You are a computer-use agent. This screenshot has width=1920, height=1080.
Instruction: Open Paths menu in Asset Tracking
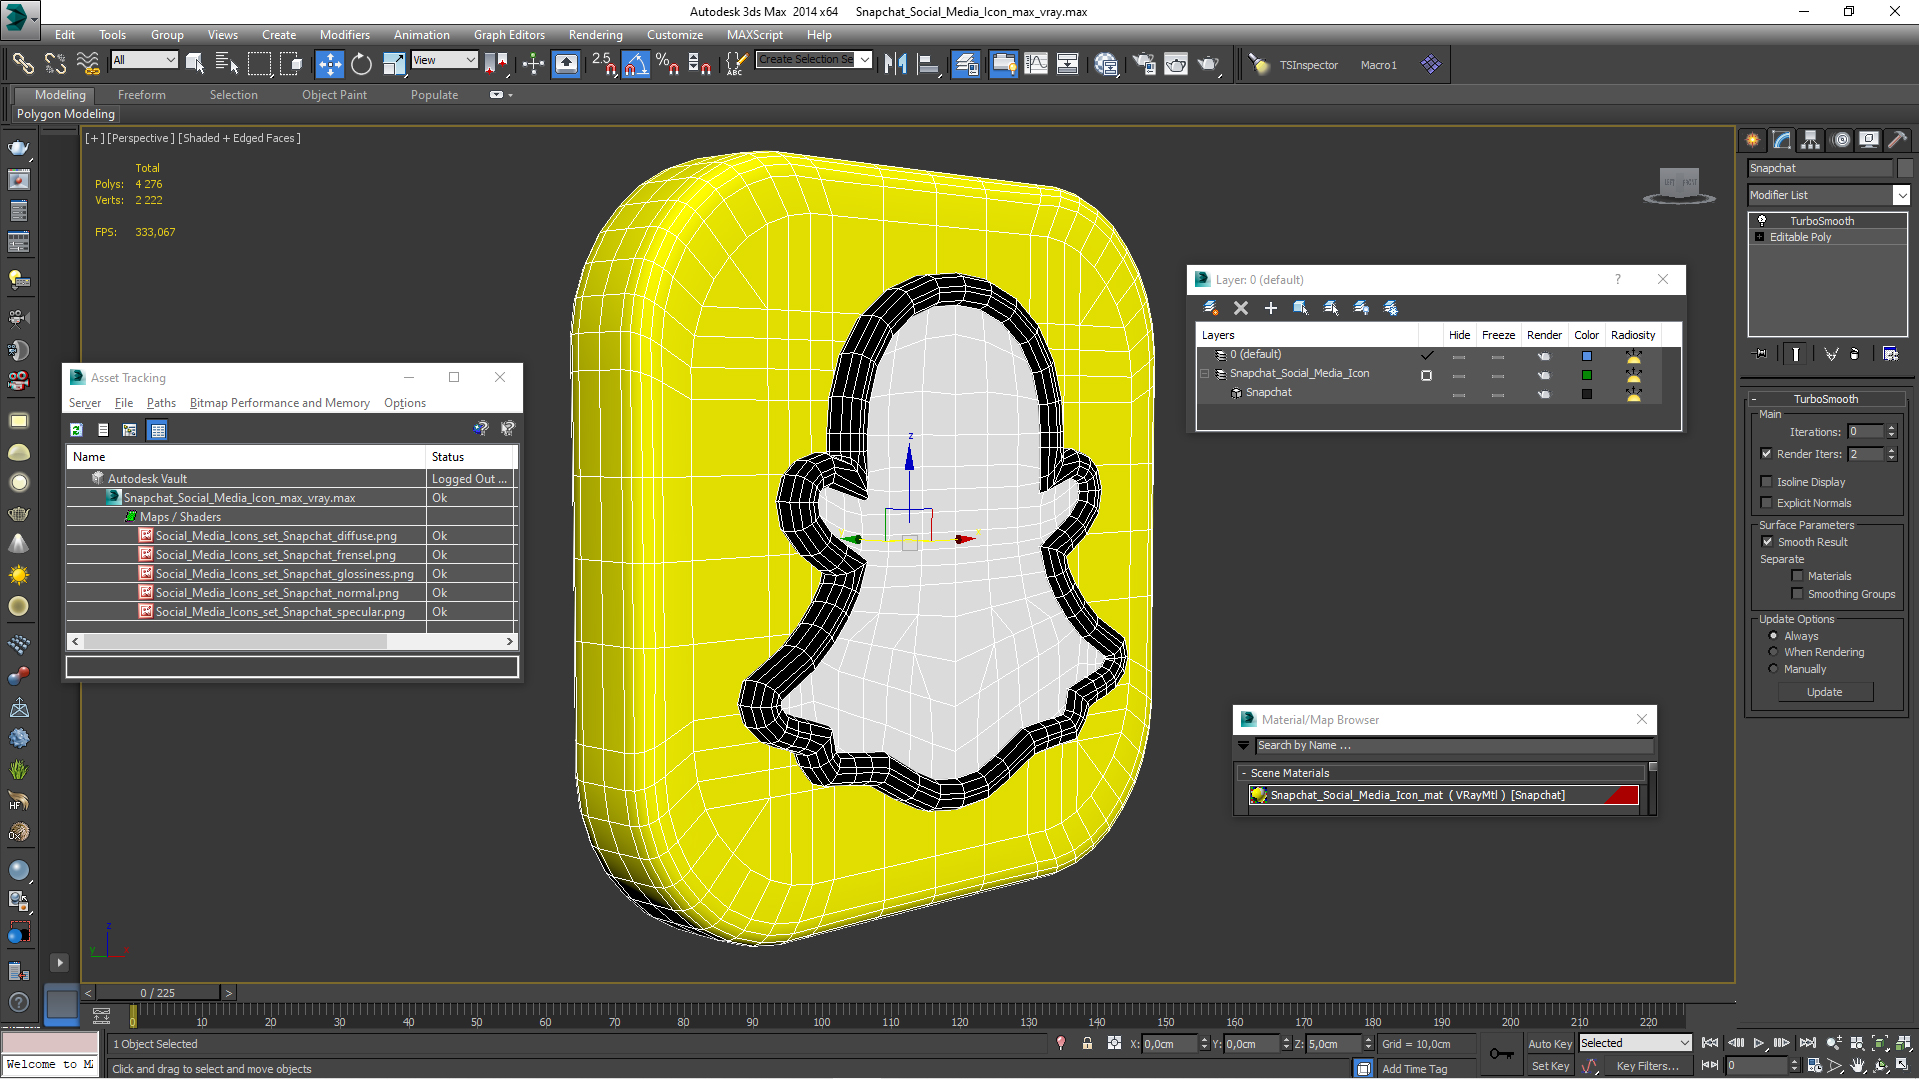coord(161,403)
